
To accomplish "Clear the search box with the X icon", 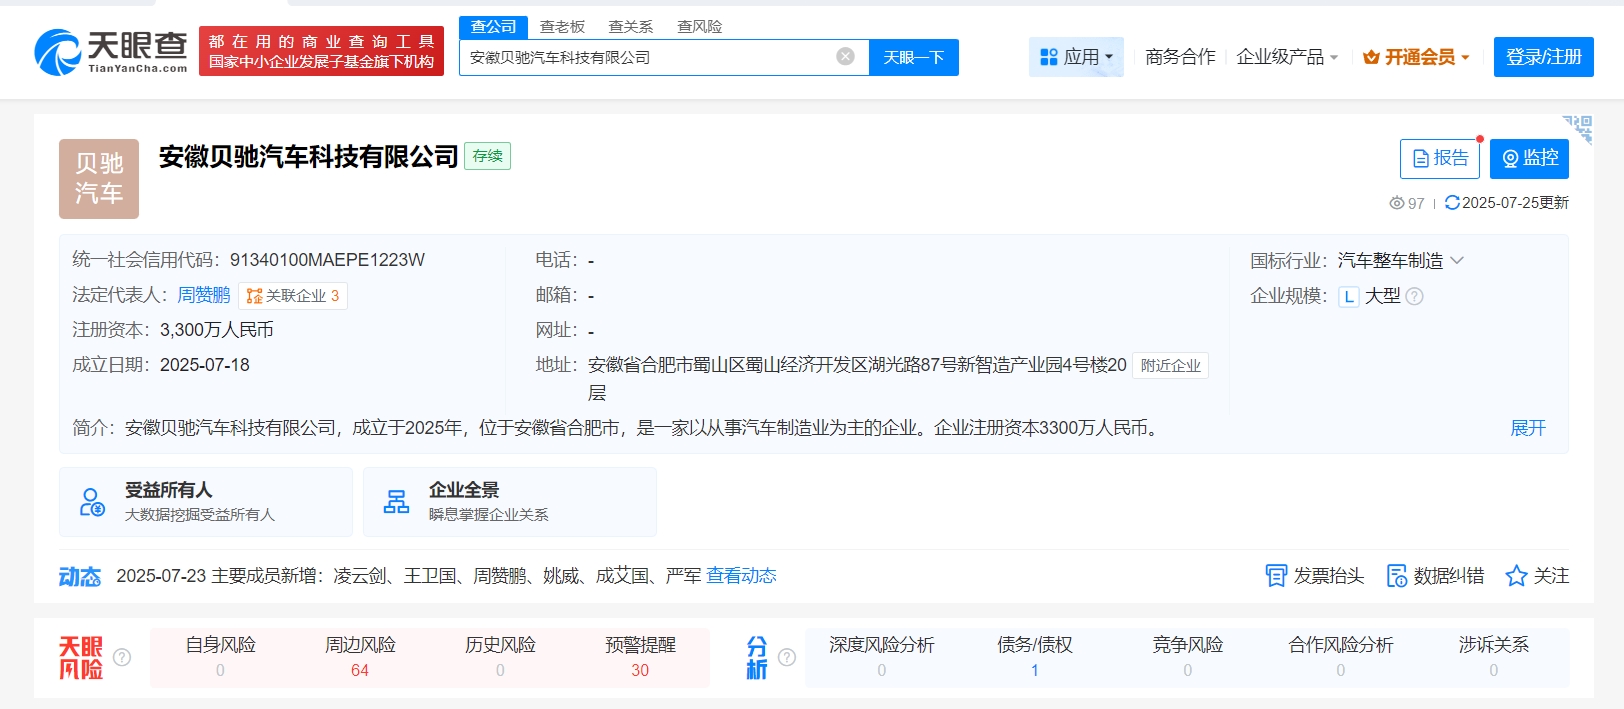I will pos(845,57).
